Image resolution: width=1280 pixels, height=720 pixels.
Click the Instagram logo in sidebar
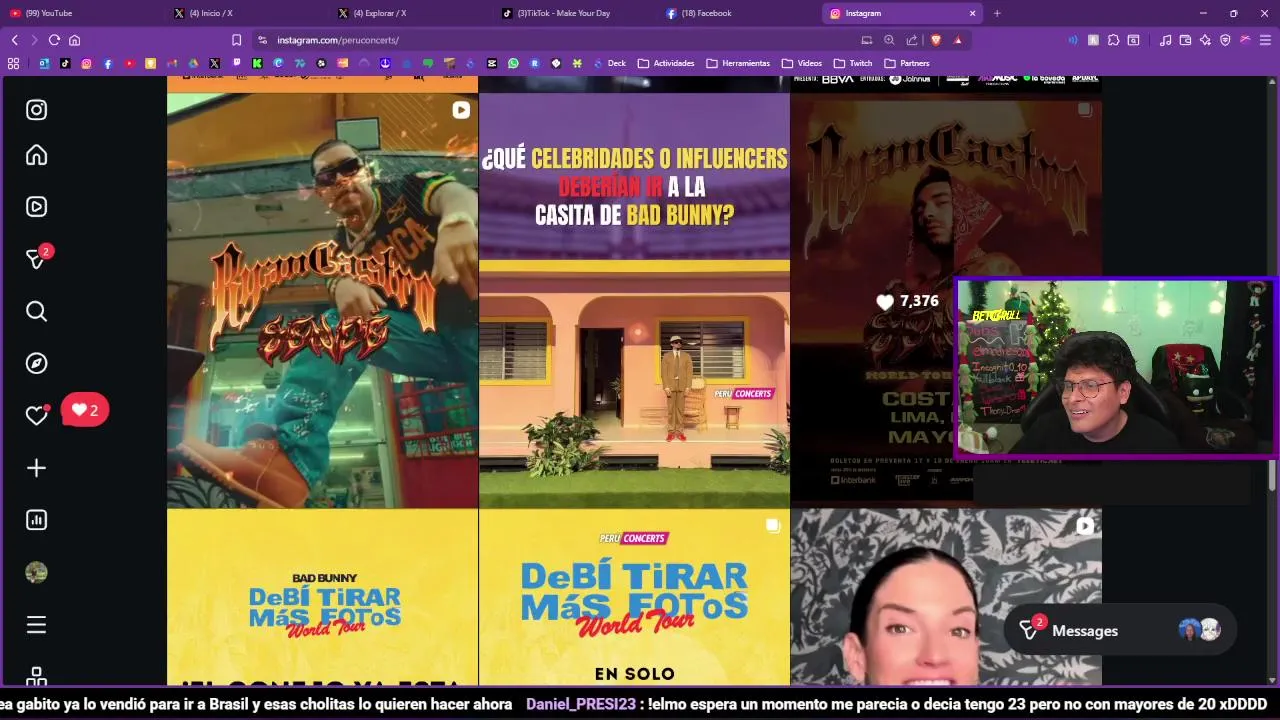(36, 110)
